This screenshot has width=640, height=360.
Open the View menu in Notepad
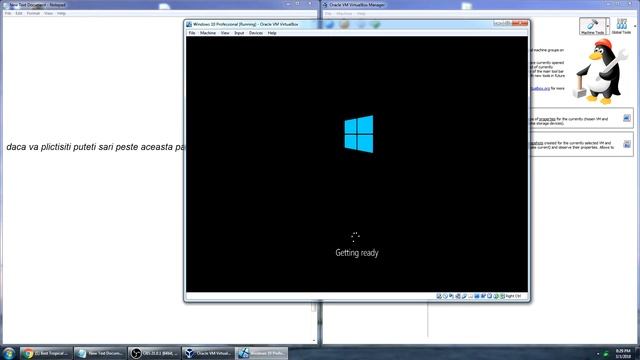coord(48,13)
